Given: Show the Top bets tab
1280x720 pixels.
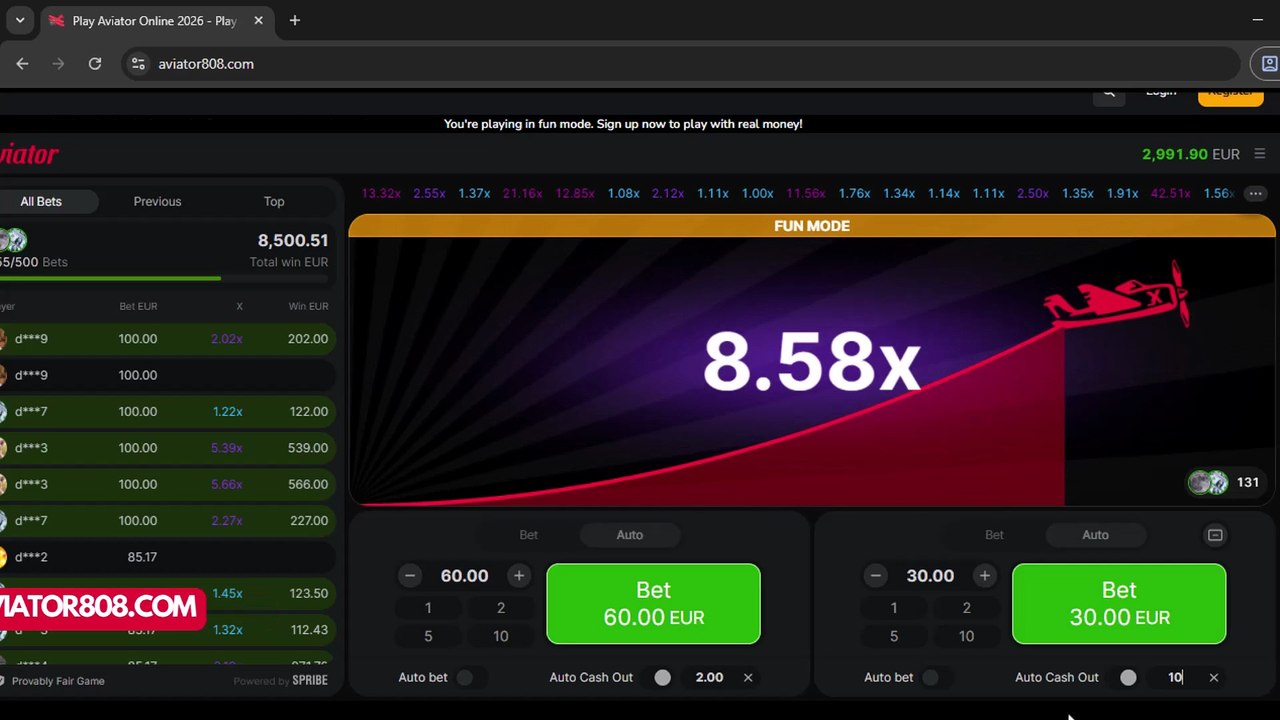Looking at the screenshot, I should pyautogui.click(x=274, y=201).
